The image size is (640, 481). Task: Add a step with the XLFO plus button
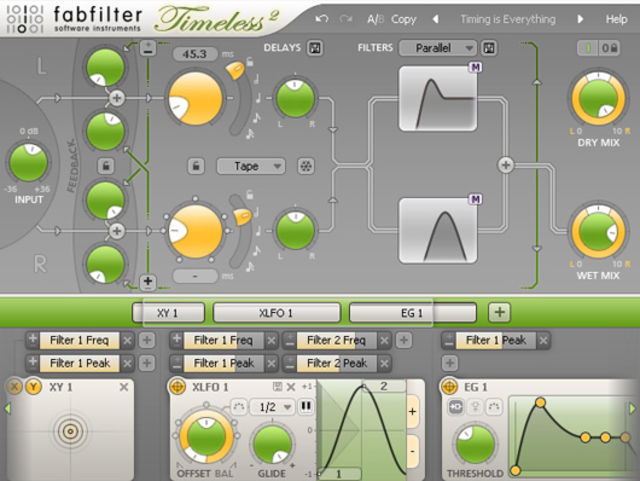point(412,411)
